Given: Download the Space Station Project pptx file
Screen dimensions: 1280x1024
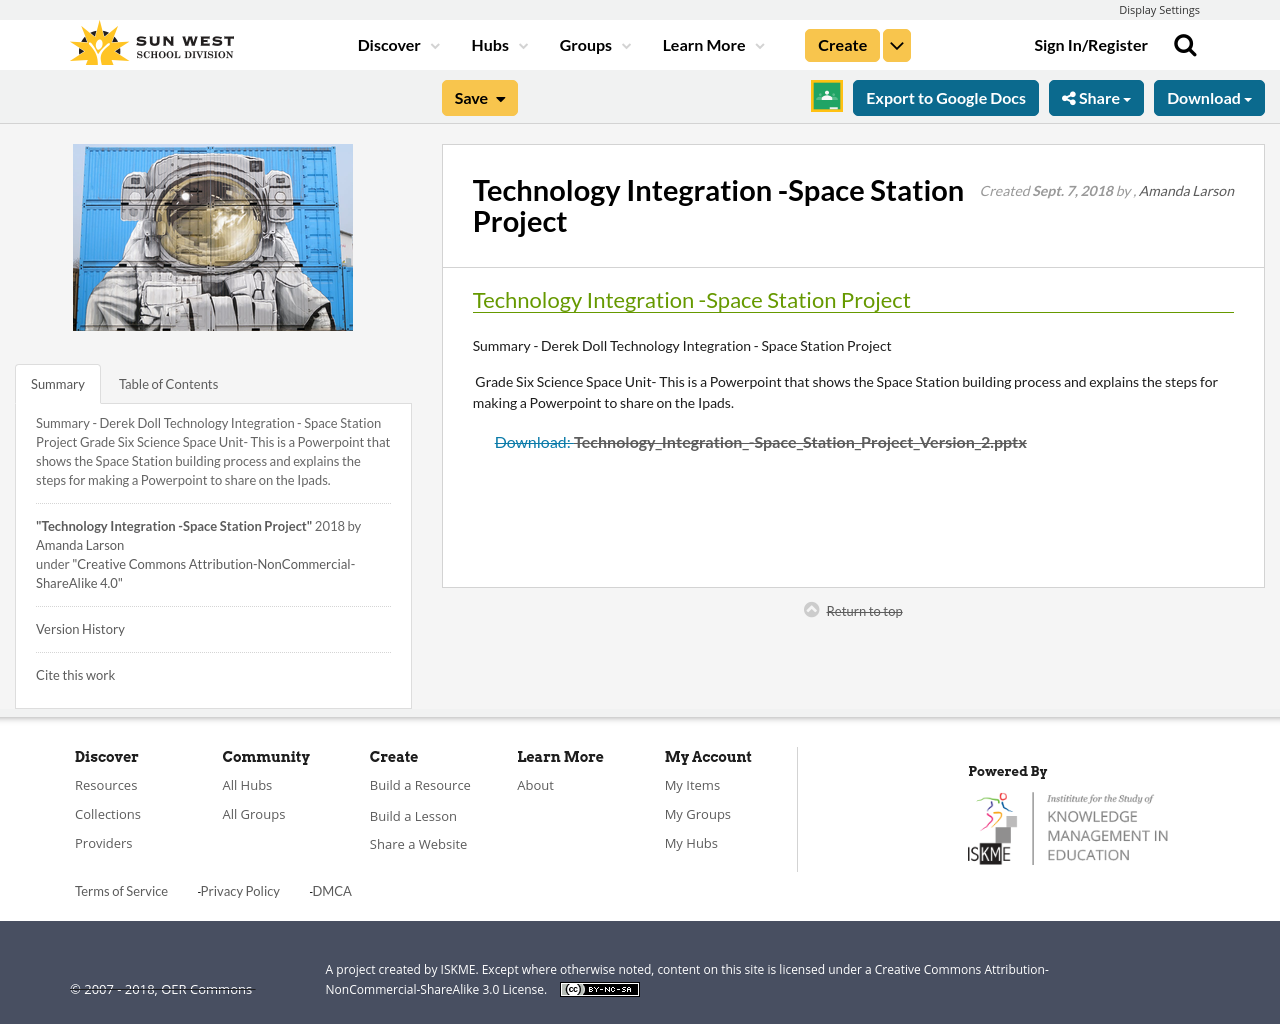Looking at the screenshot, I should 760,440.
